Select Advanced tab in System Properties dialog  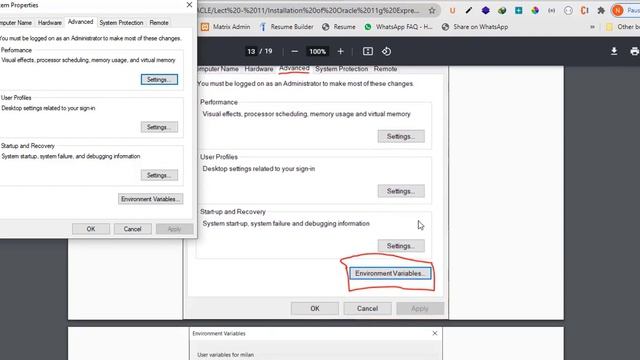click(80, 22)
